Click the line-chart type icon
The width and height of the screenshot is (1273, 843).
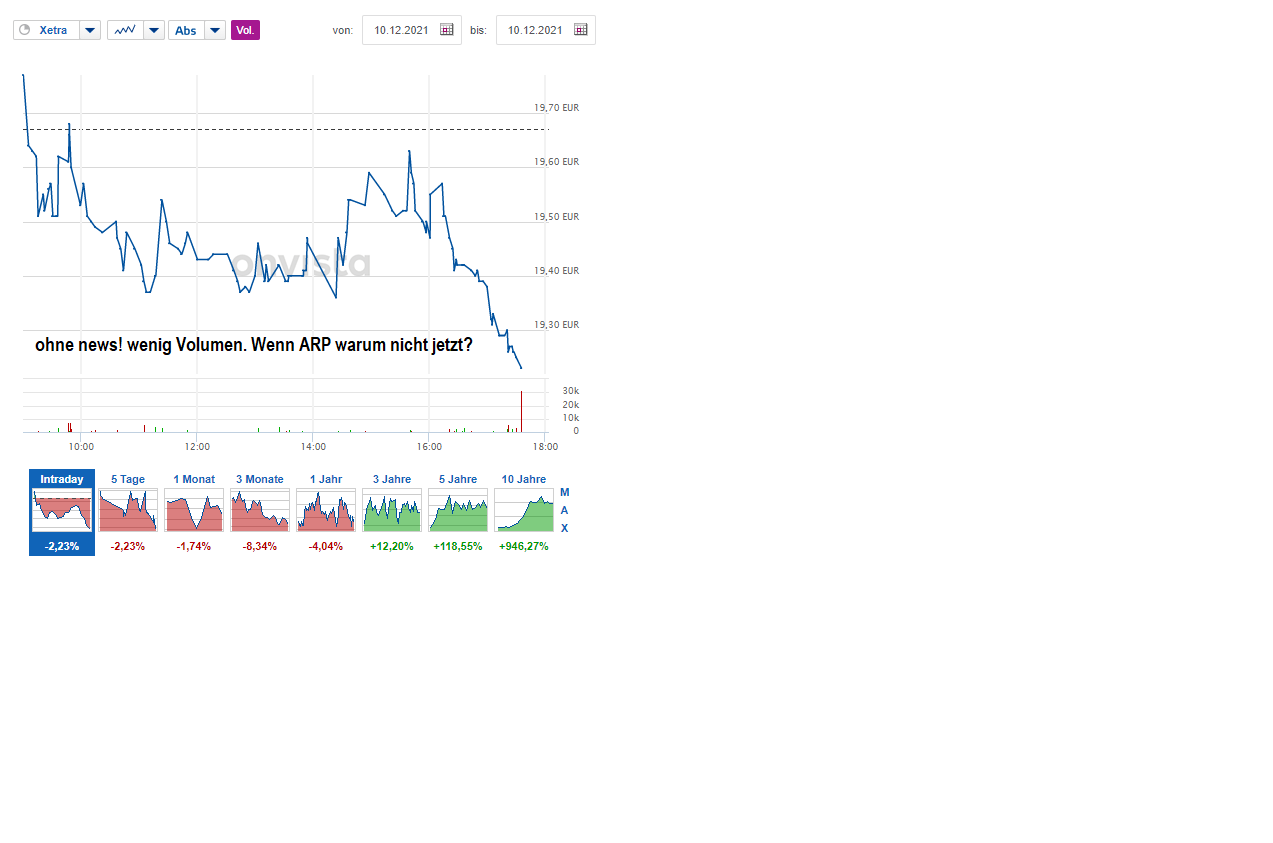tap(124, 29)
